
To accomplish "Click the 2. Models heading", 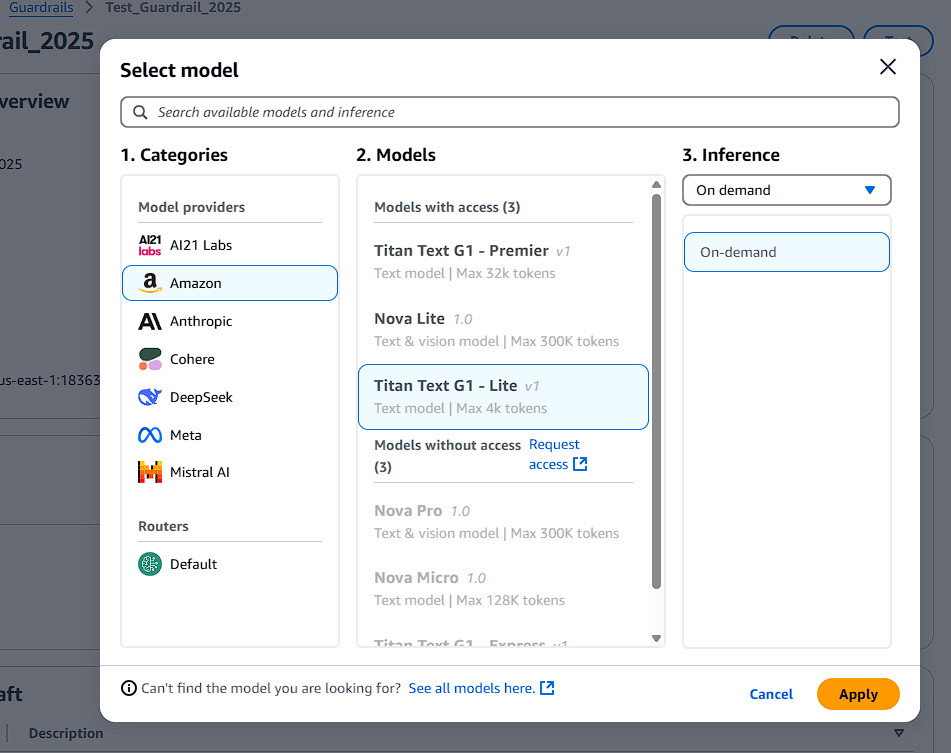I will (x=396, y=155).
